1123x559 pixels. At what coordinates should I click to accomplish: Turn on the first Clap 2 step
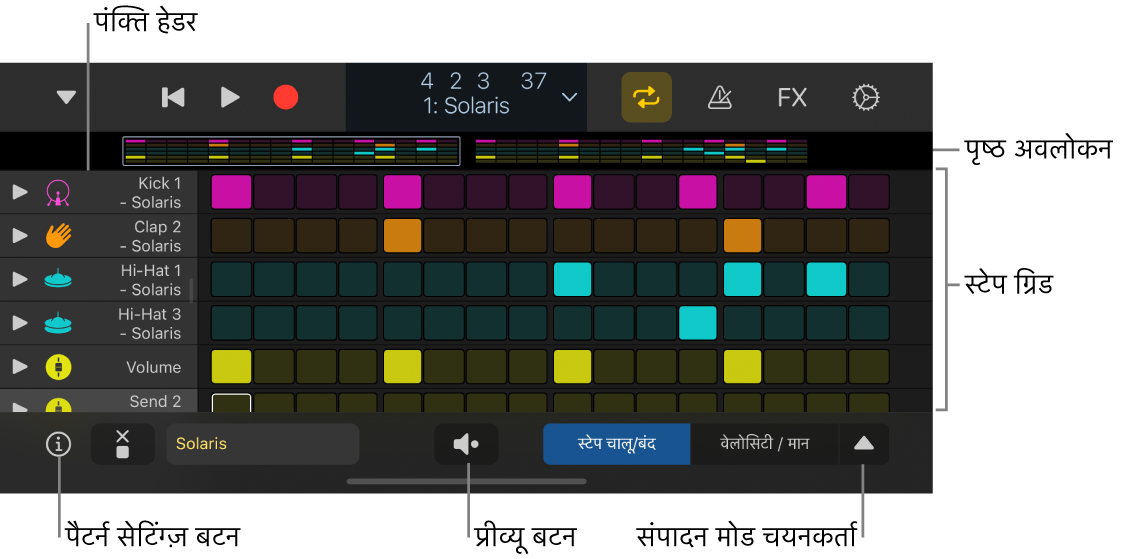[232, 235]
